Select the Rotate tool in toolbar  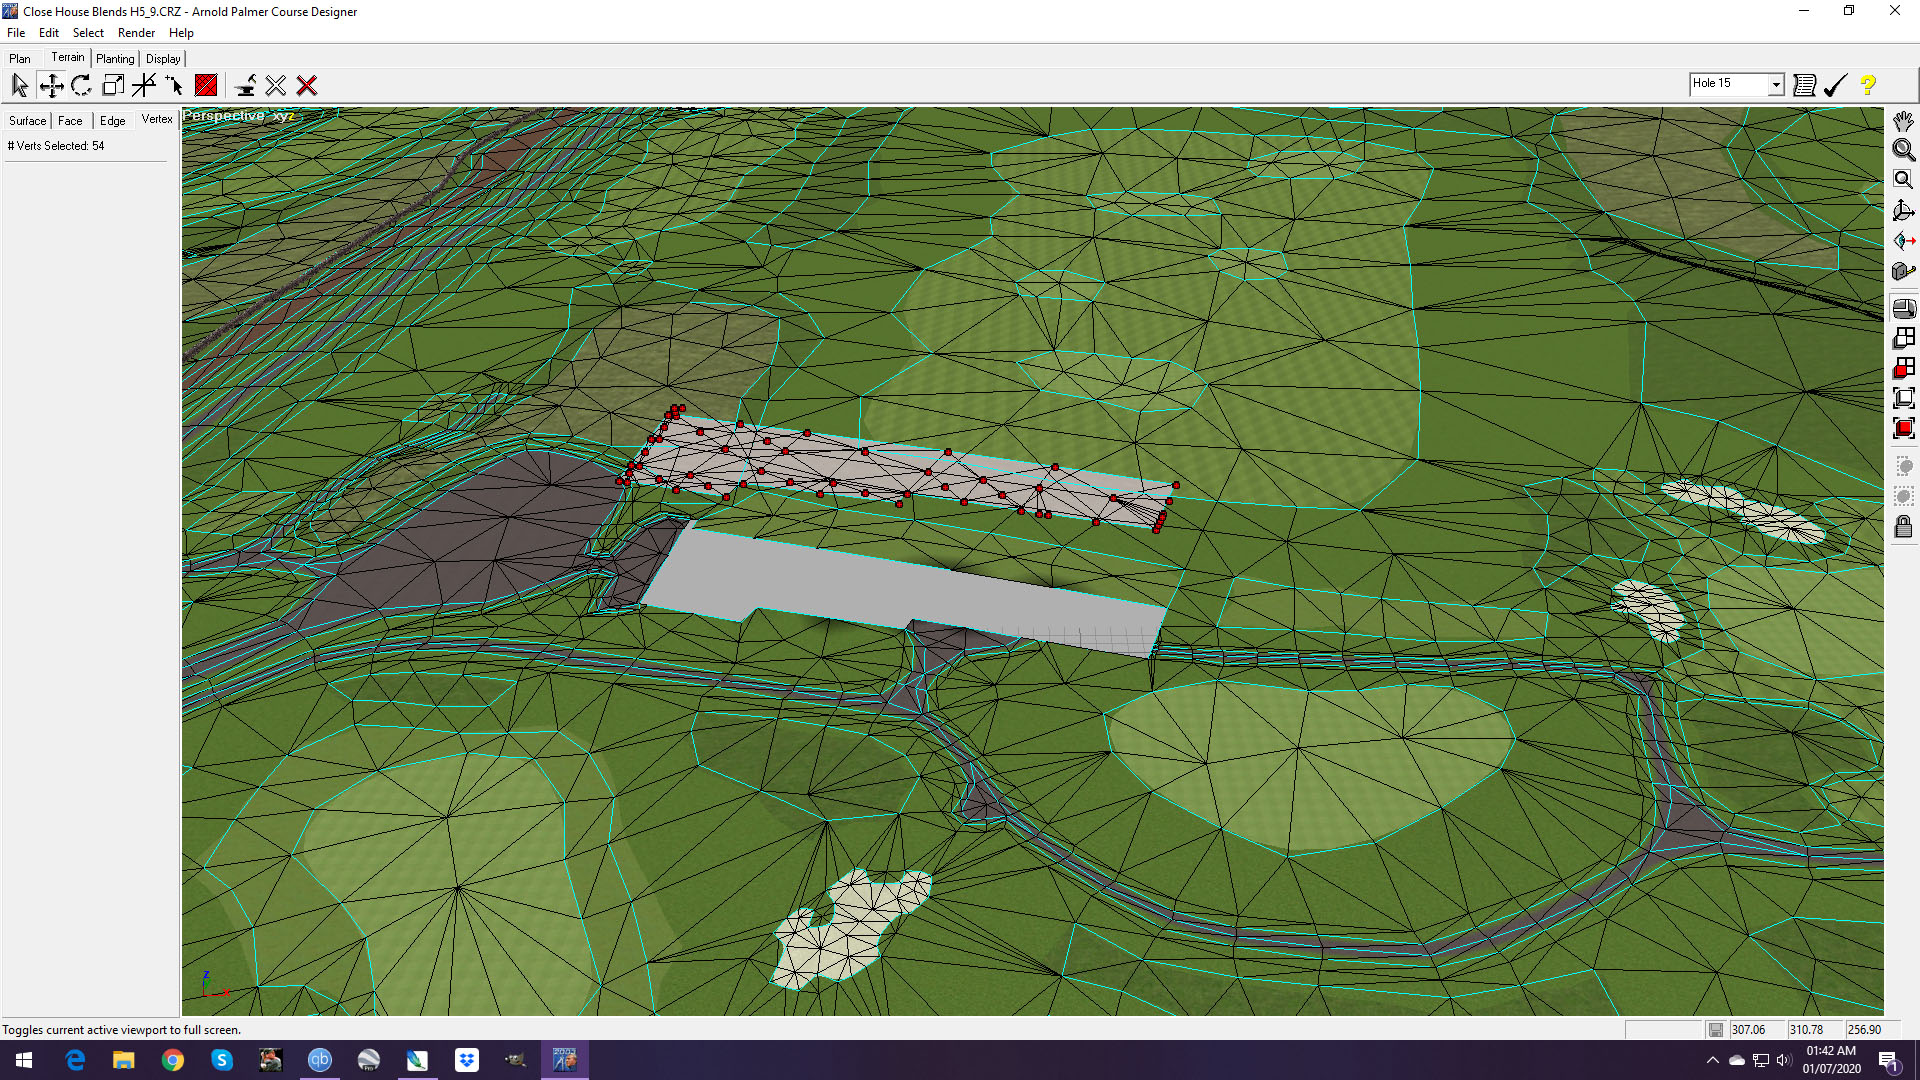(x=82, y=85)
